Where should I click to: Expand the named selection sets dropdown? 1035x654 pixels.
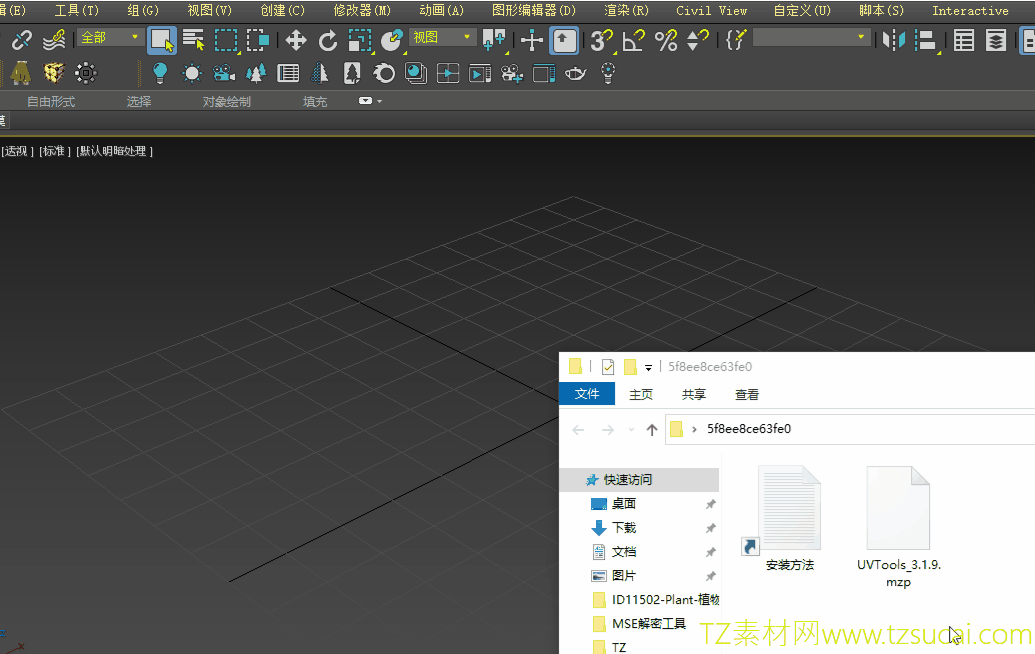(x=861, y=37)
